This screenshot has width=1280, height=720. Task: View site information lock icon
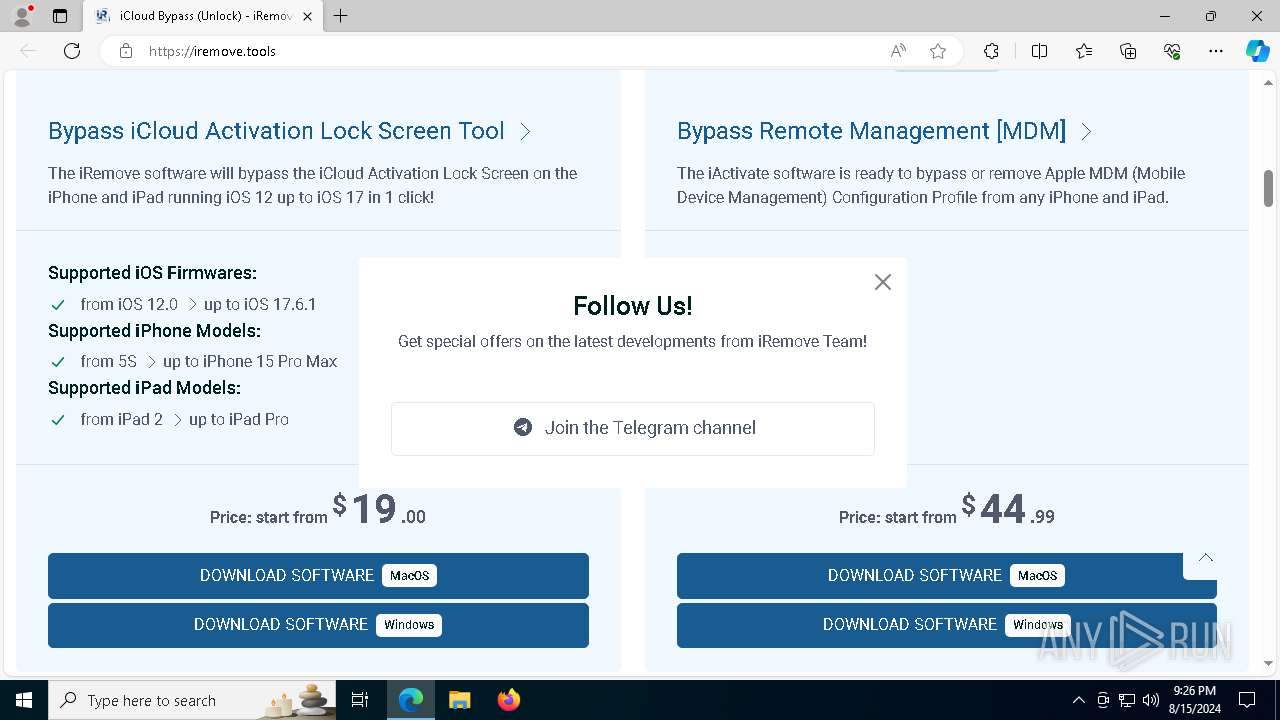pyautogui.click(x=126, y=51)
